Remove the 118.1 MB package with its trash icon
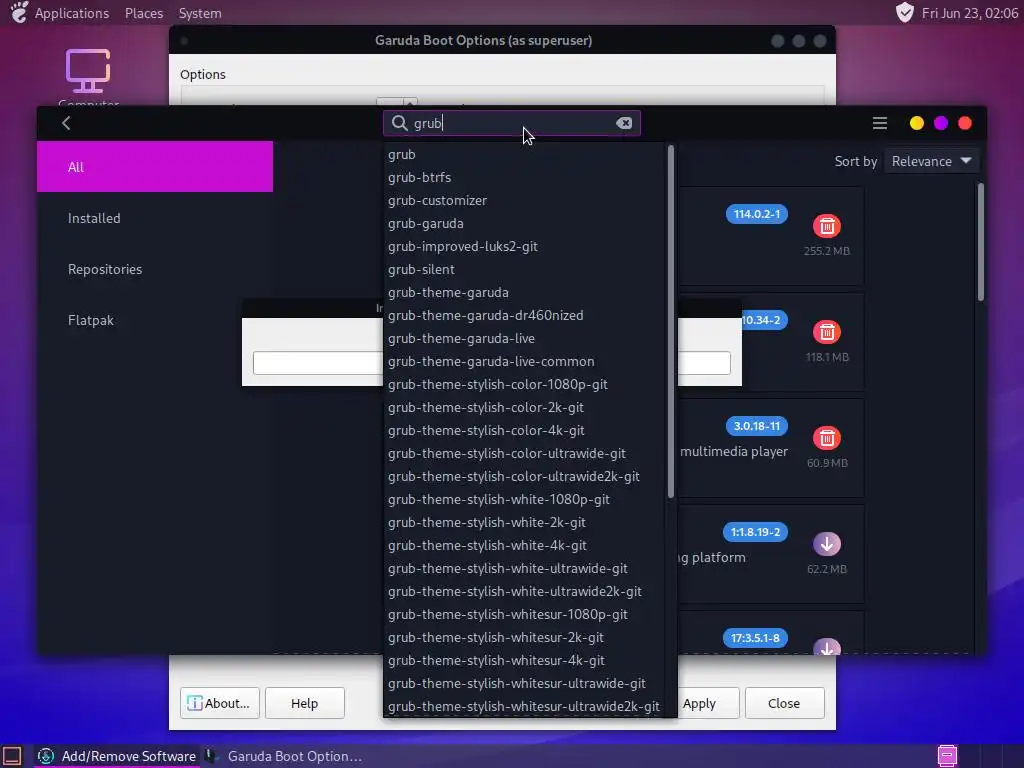Image resolution: width=1024 pixels, height=768 pixels. click(827, 332)
